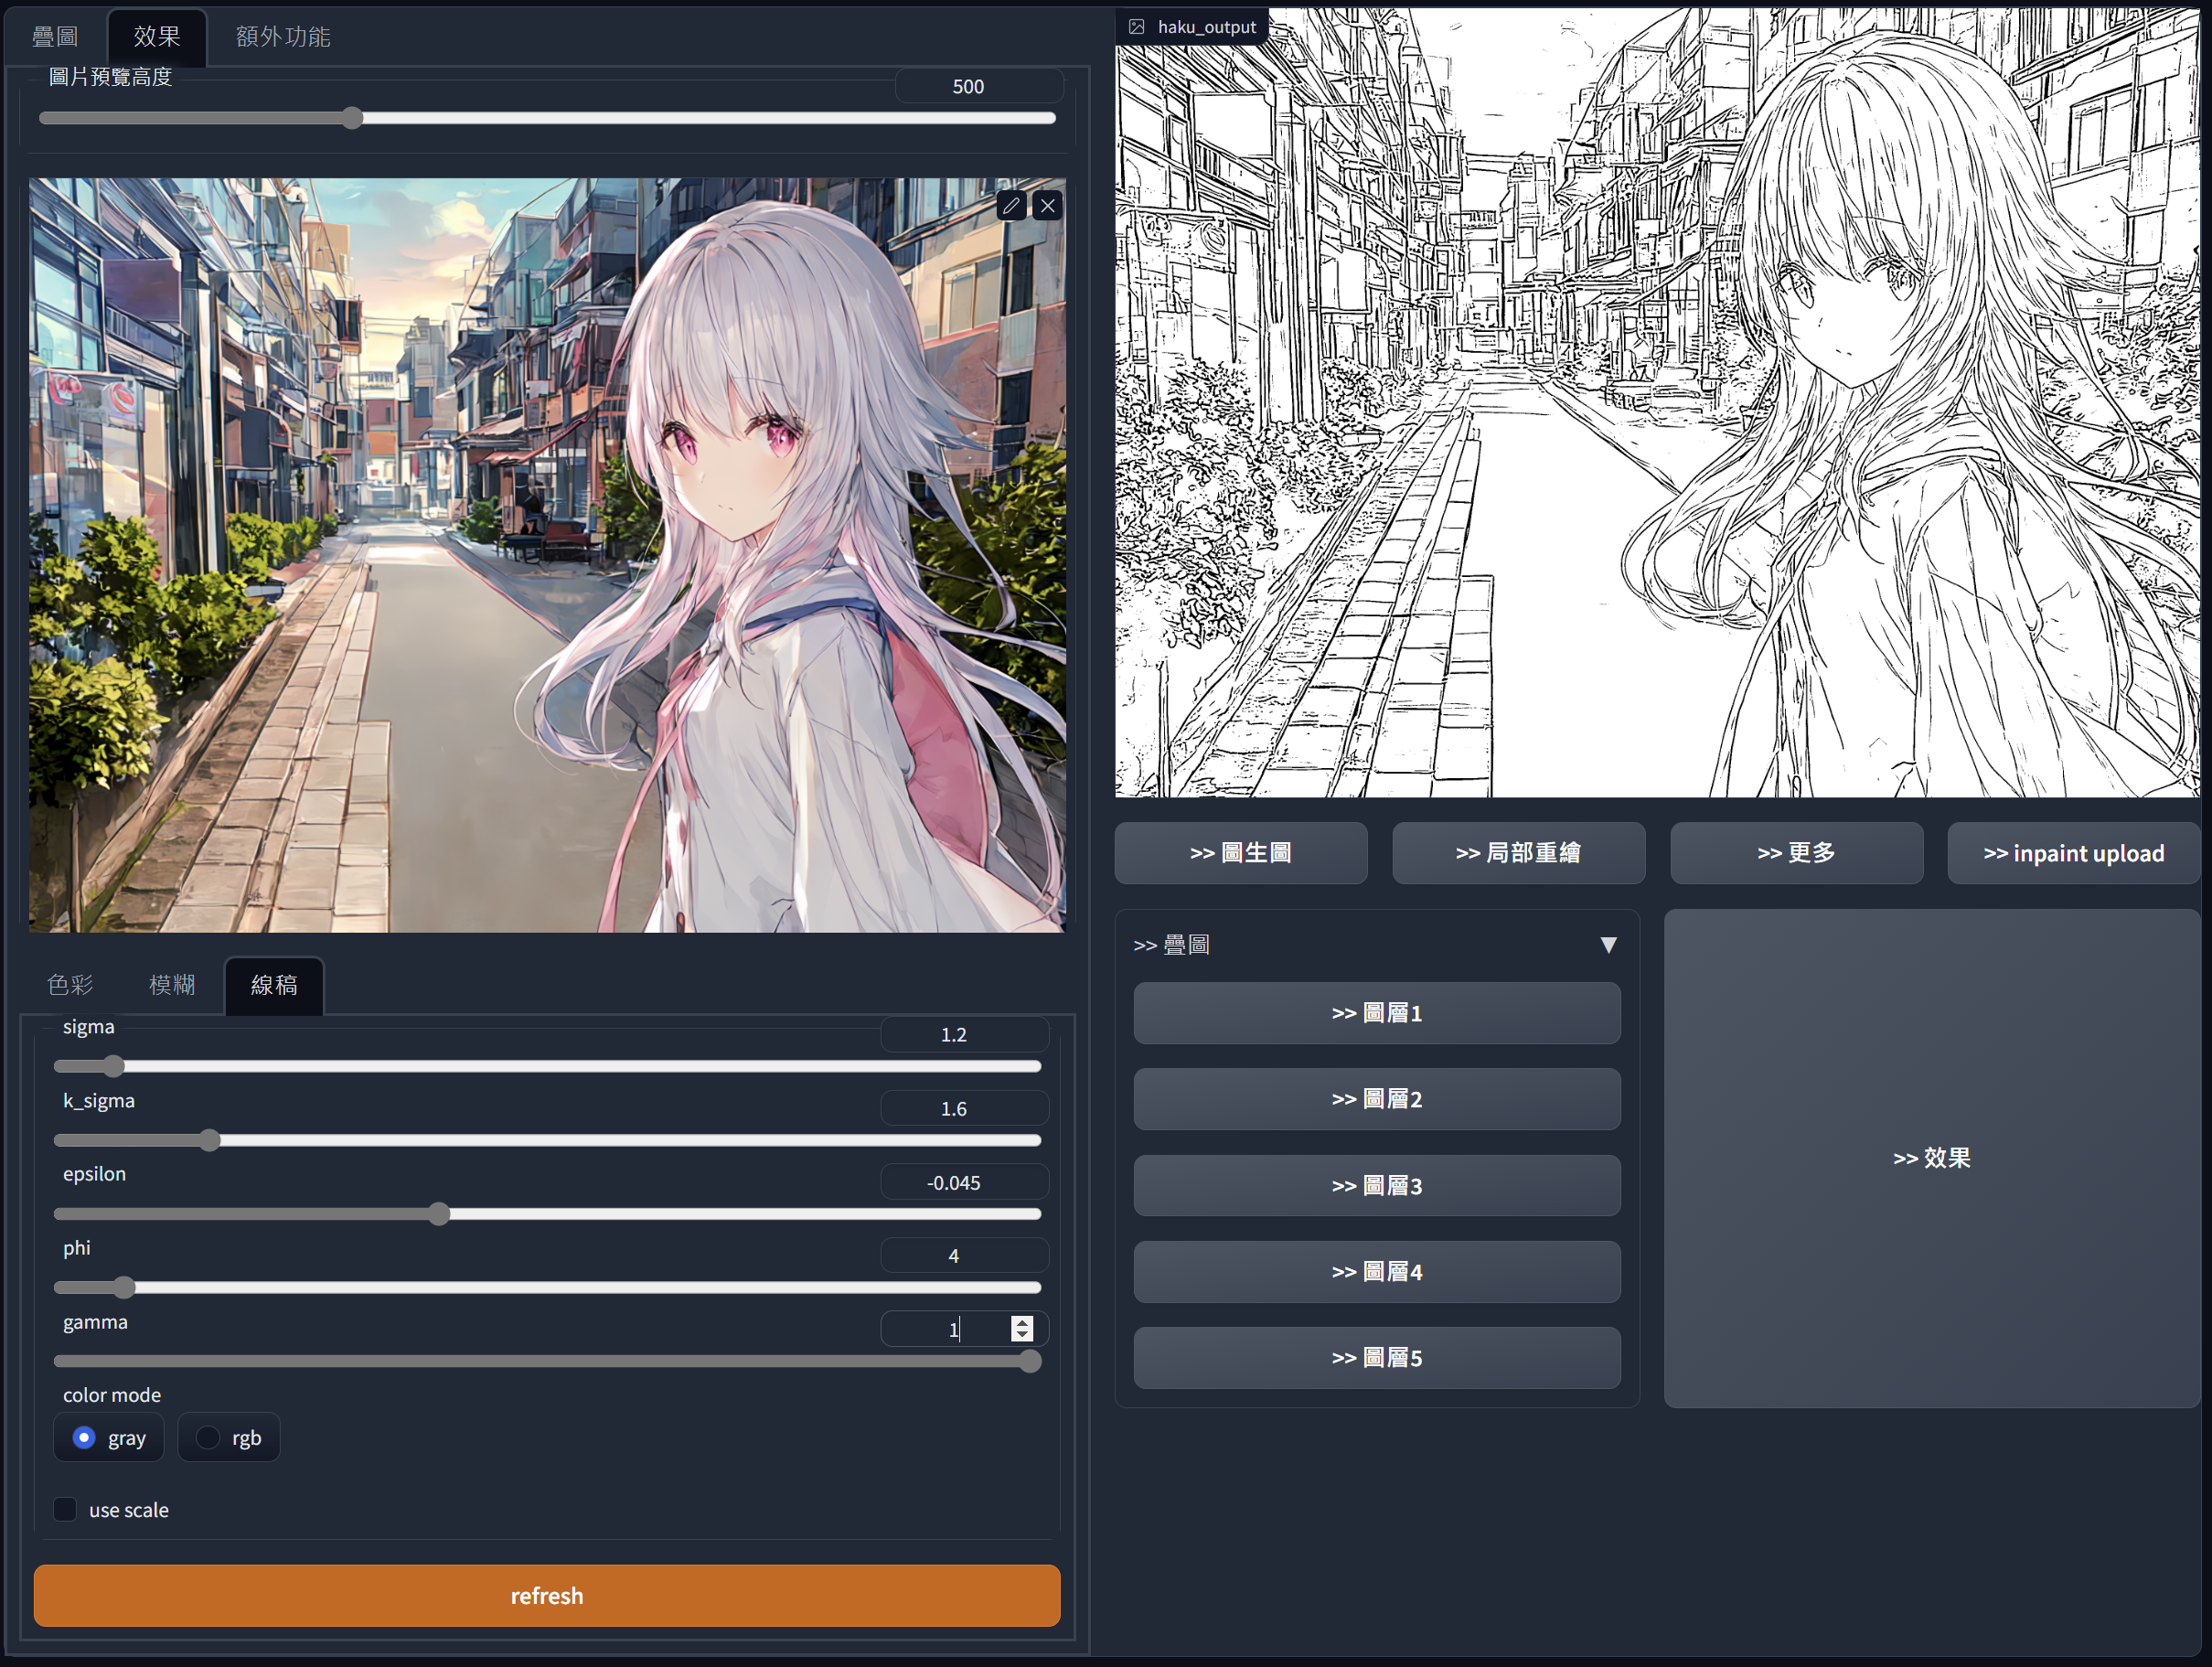Select the rgb color mode
This screenshot has height=1667, width=2212.
coord(208,1438)
